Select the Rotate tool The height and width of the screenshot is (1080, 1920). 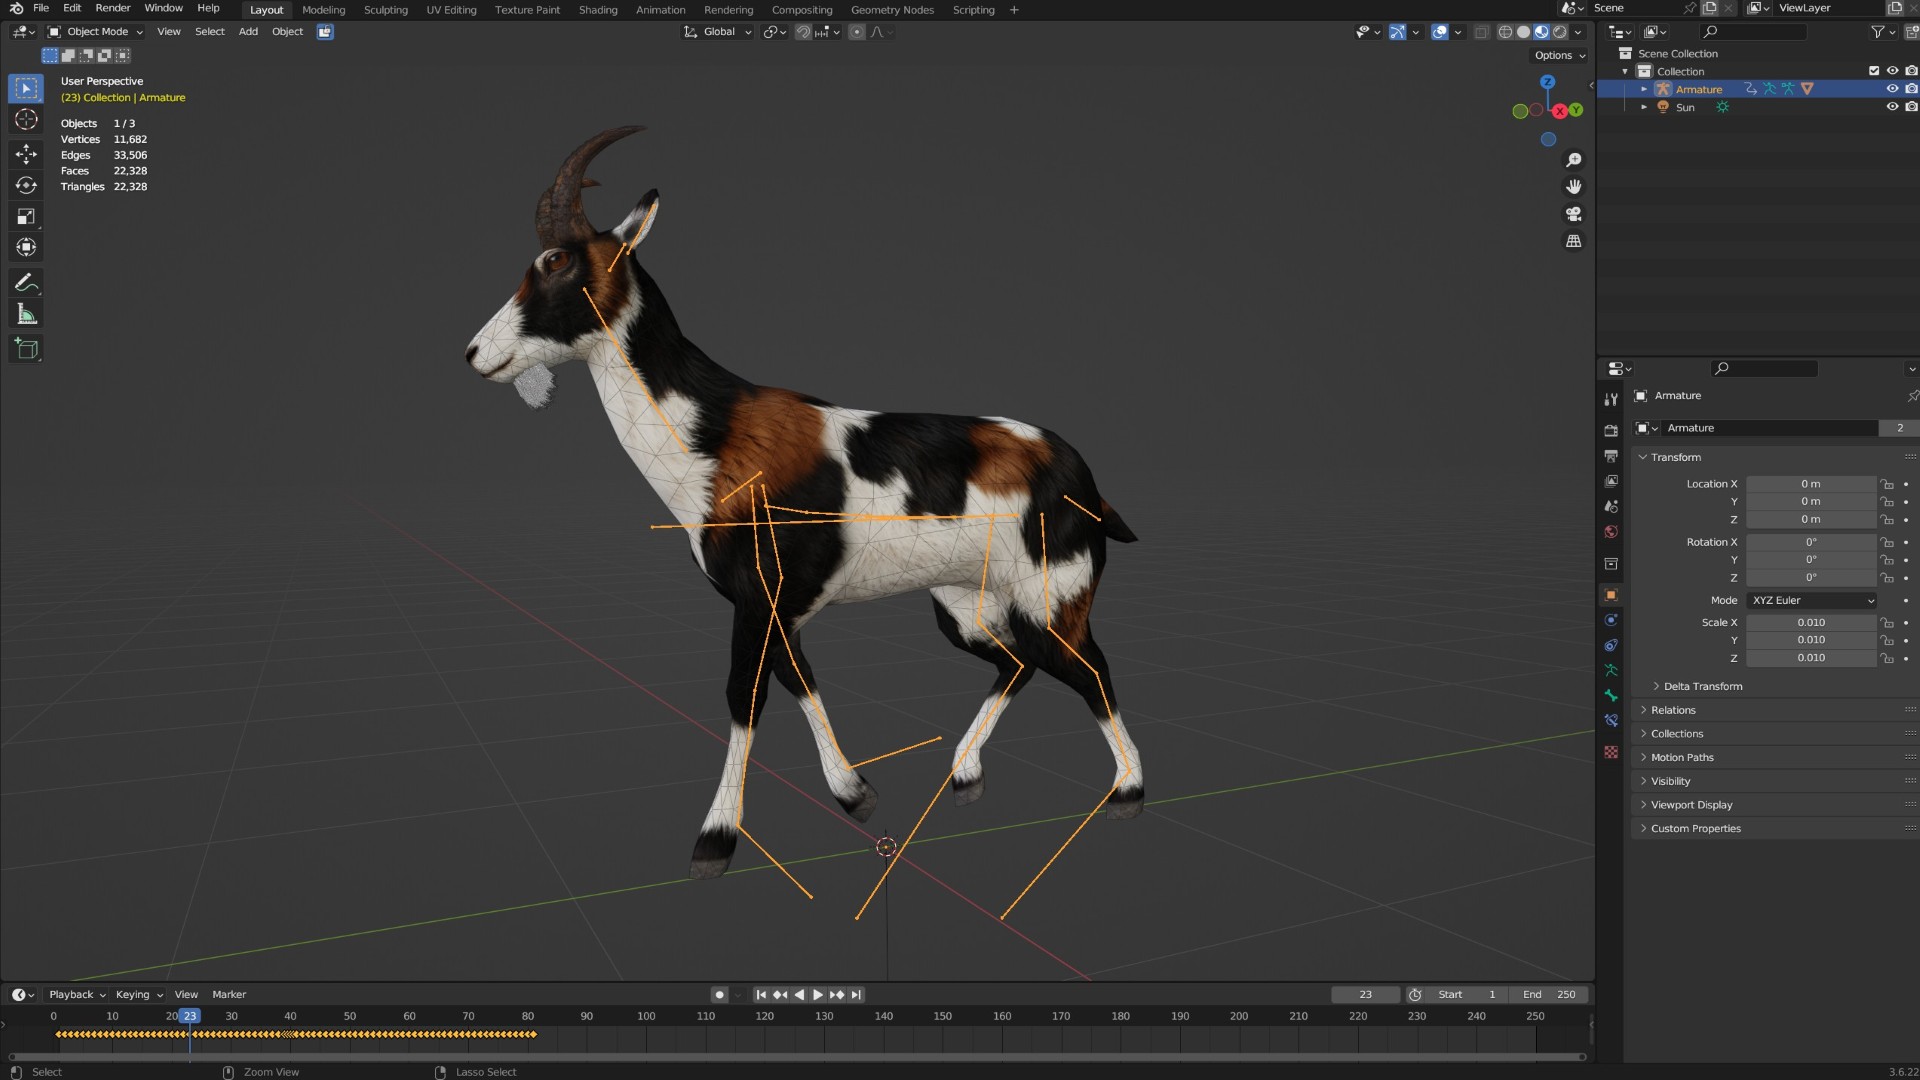[x=26, y=185]
